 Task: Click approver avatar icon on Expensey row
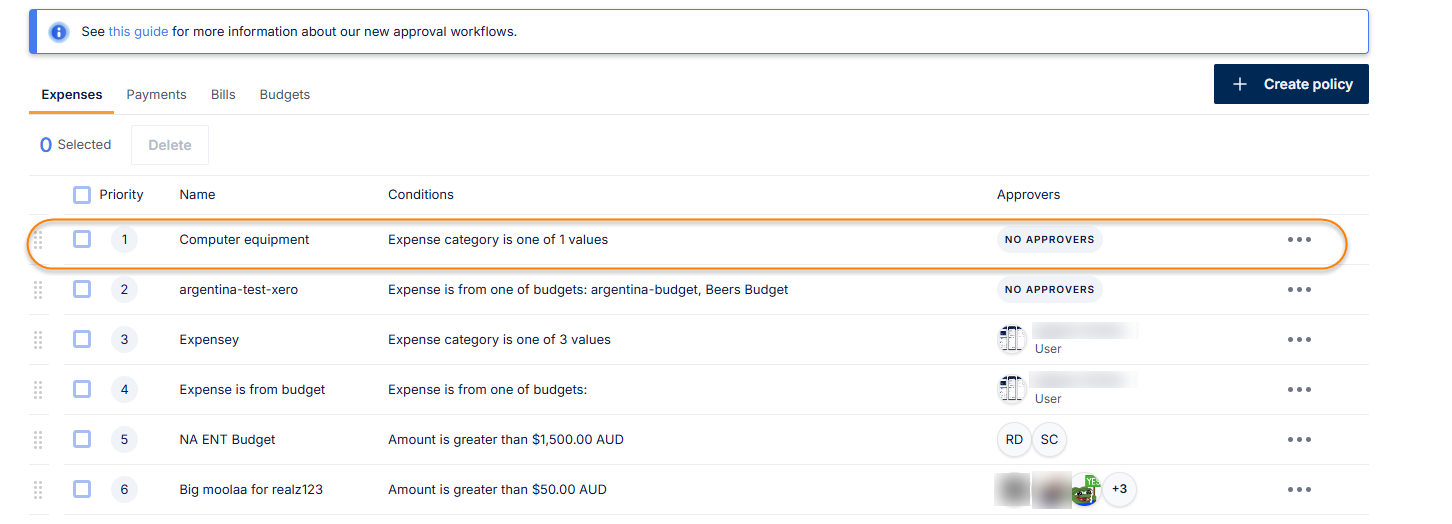pos(1012,339)
